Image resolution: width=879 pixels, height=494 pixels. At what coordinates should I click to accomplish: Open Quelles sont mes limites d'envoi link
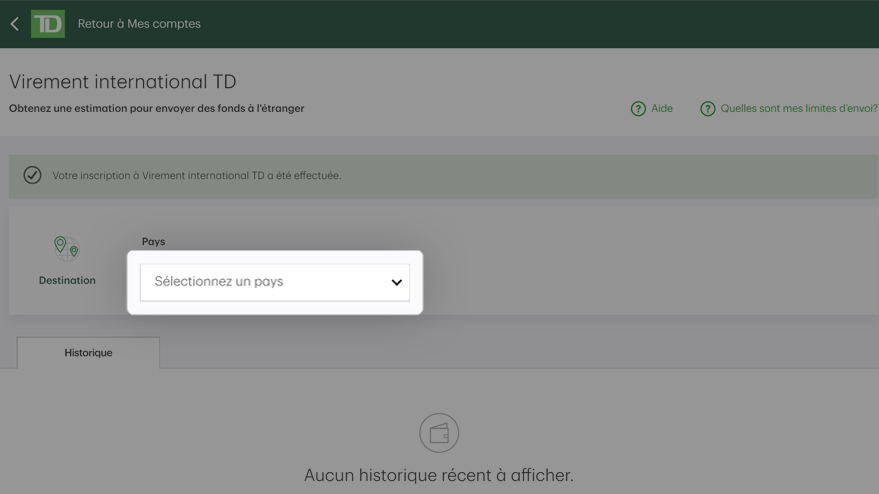[x=799, y=108]
